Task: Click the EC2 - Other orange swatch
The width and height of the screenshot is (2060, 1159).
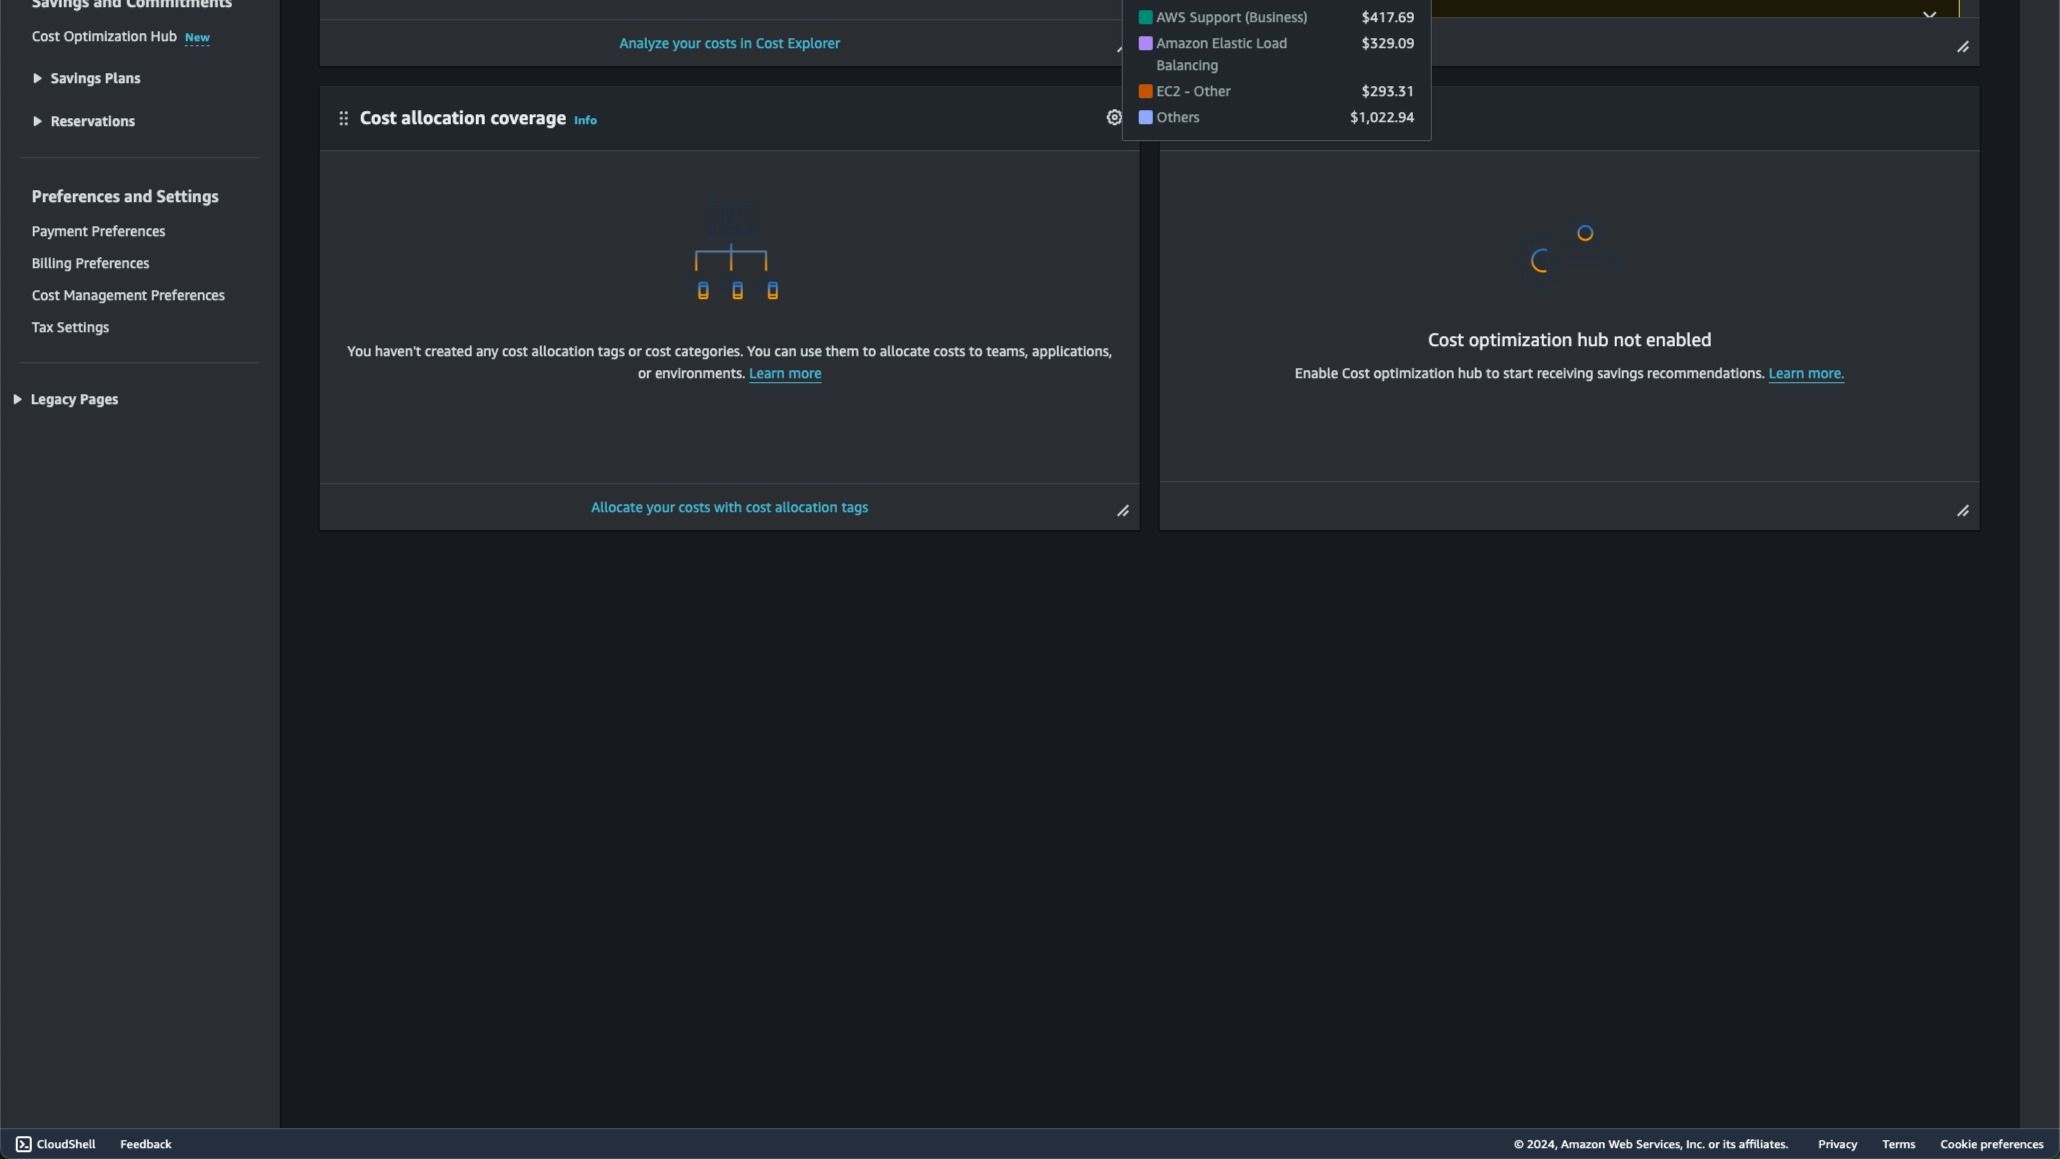Action: click(1145, 91)
